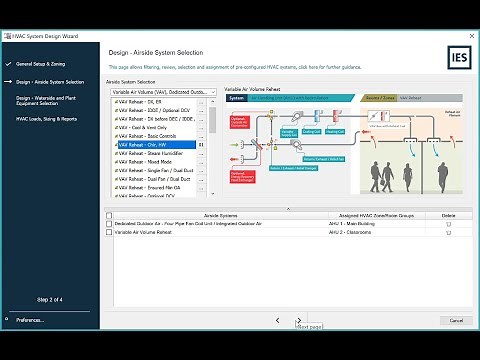Go to HVAC Loads, Sizing & Reports step
This screenshot has height=360, width=480.
click(x=46, y=119)
